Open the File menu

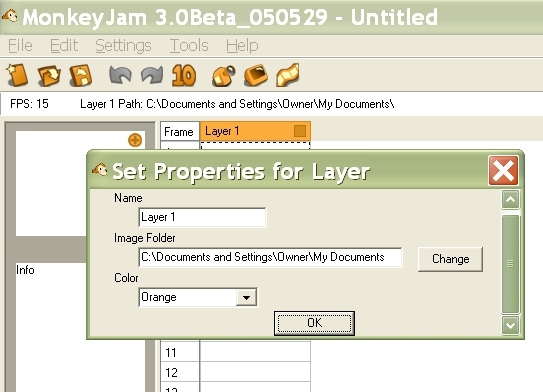pyautogui.click(x=20, y=45)
